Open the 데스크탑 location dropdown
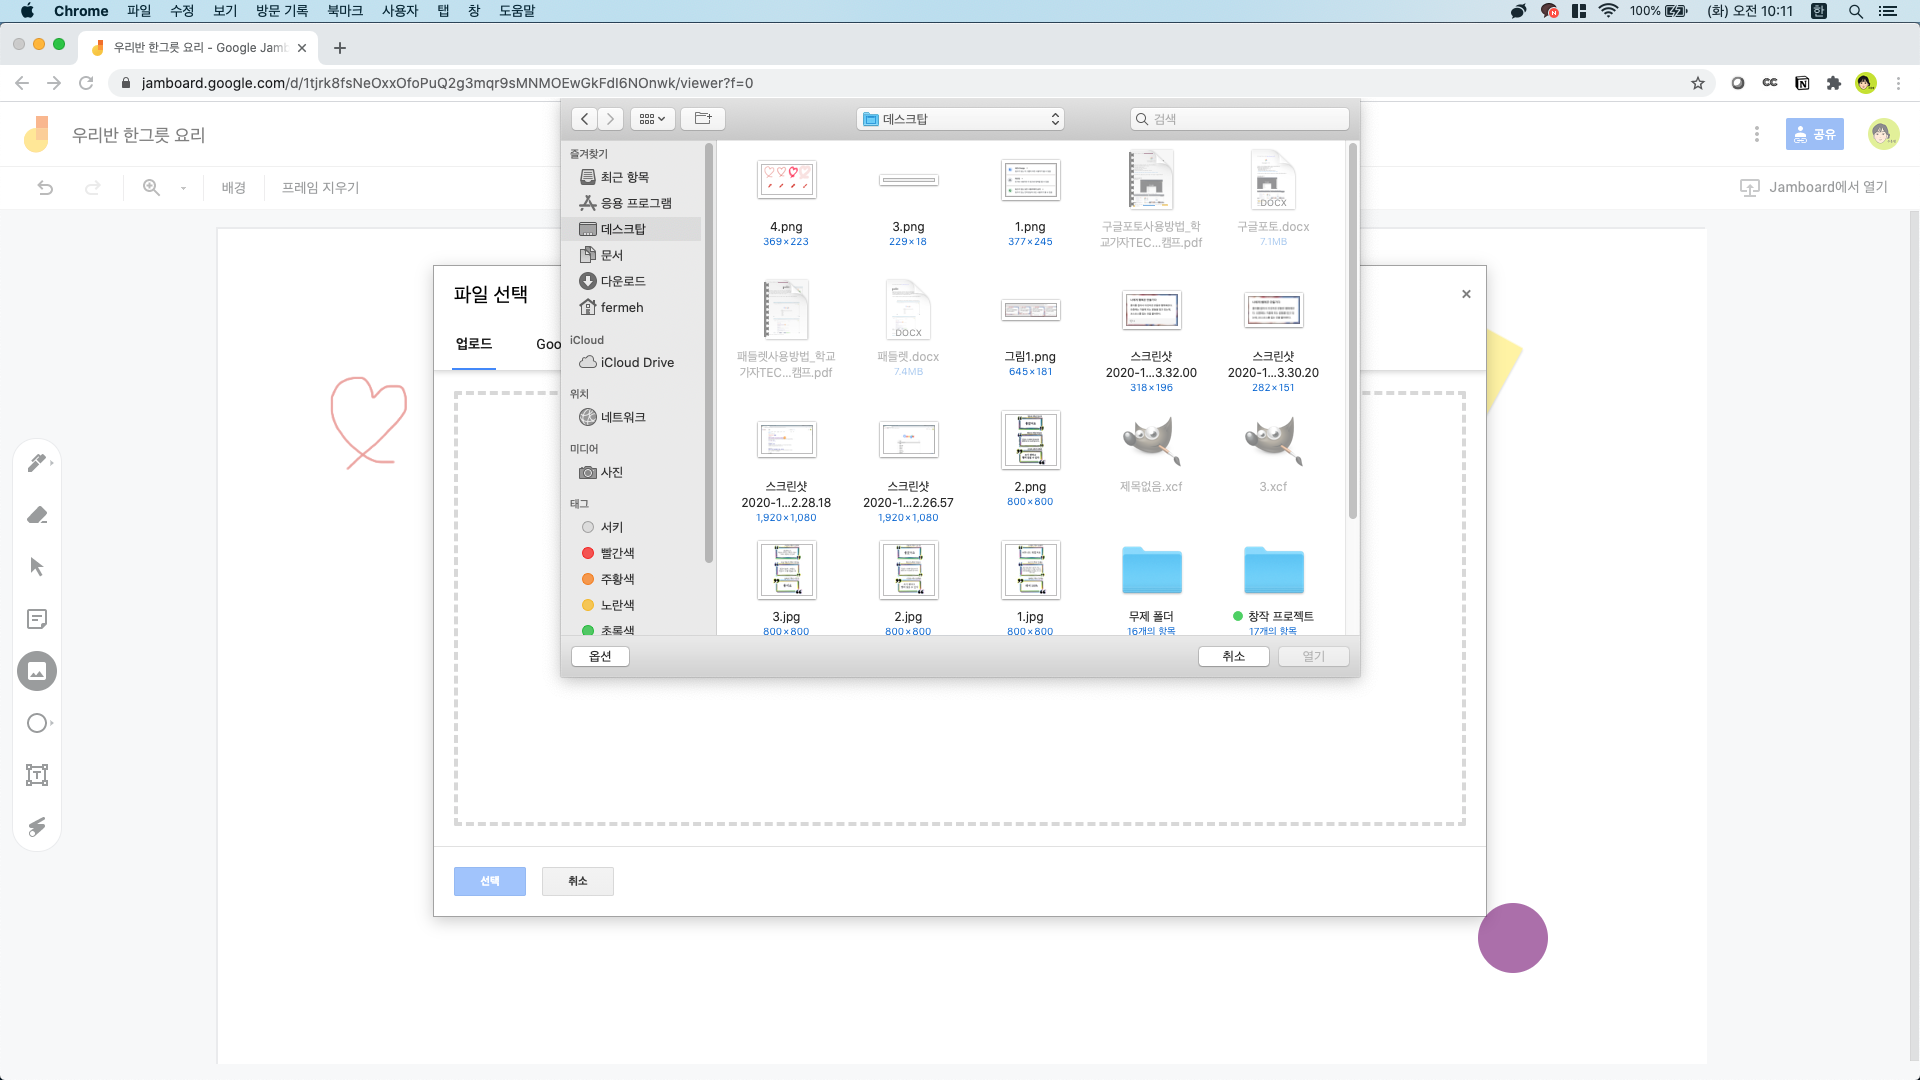 click(960, 119)
